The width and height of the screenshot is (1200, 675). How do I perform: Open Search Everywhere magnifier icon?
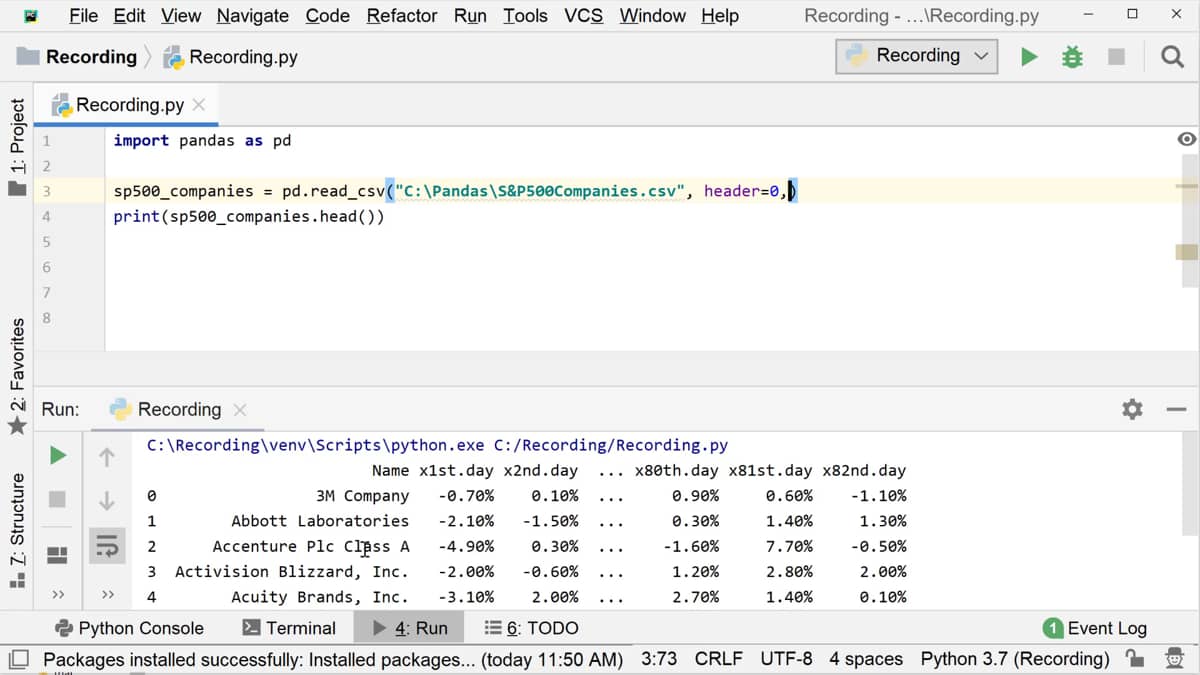tap(1172, 57)
